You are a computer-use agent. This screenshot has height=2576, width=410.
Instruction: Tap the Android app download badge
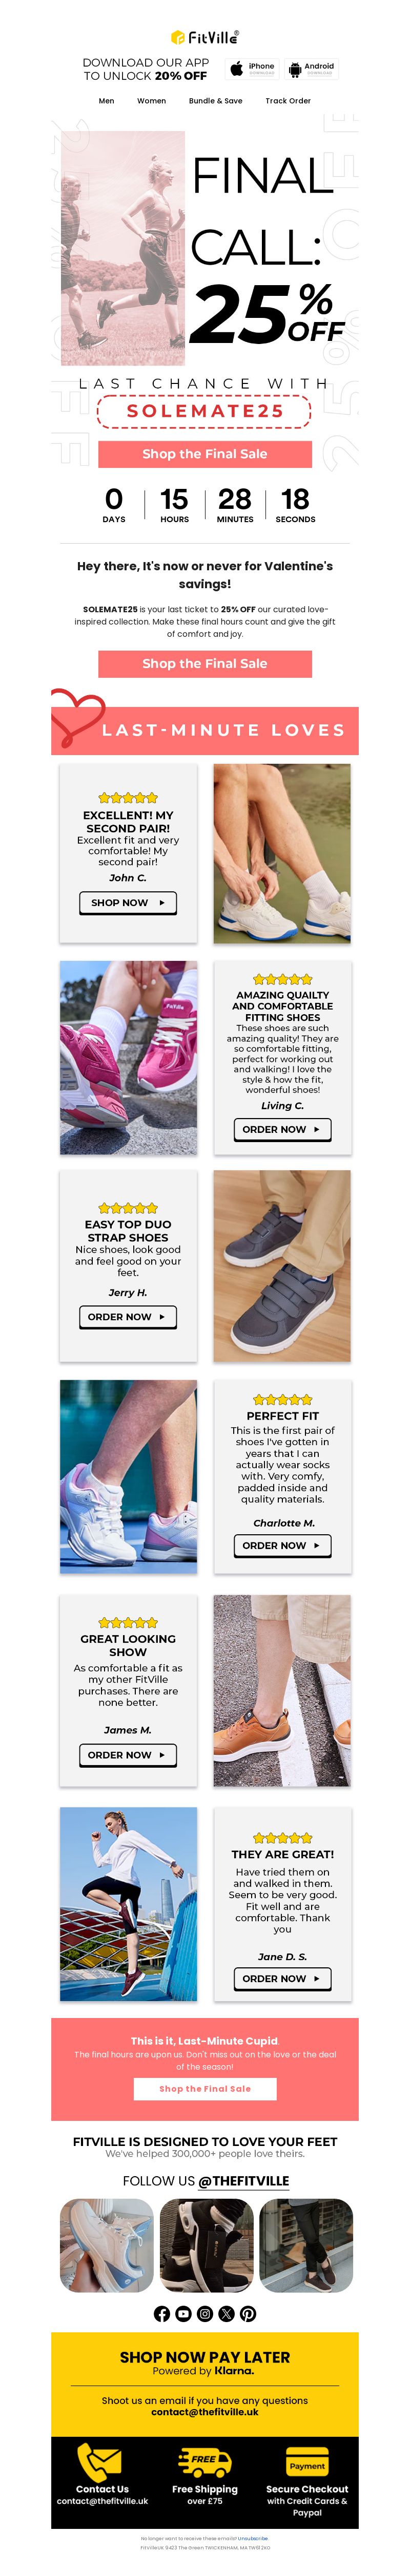point(312,69)
